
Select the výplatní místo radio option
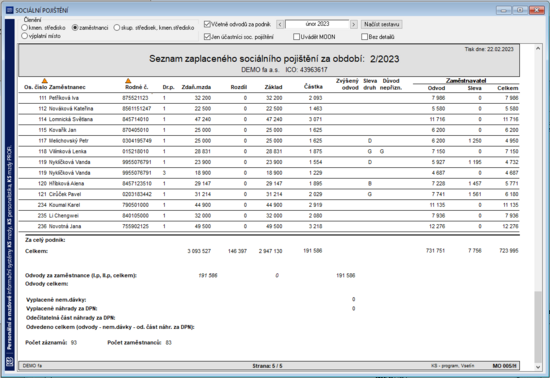pyautogui.click(x=25, y=36)
